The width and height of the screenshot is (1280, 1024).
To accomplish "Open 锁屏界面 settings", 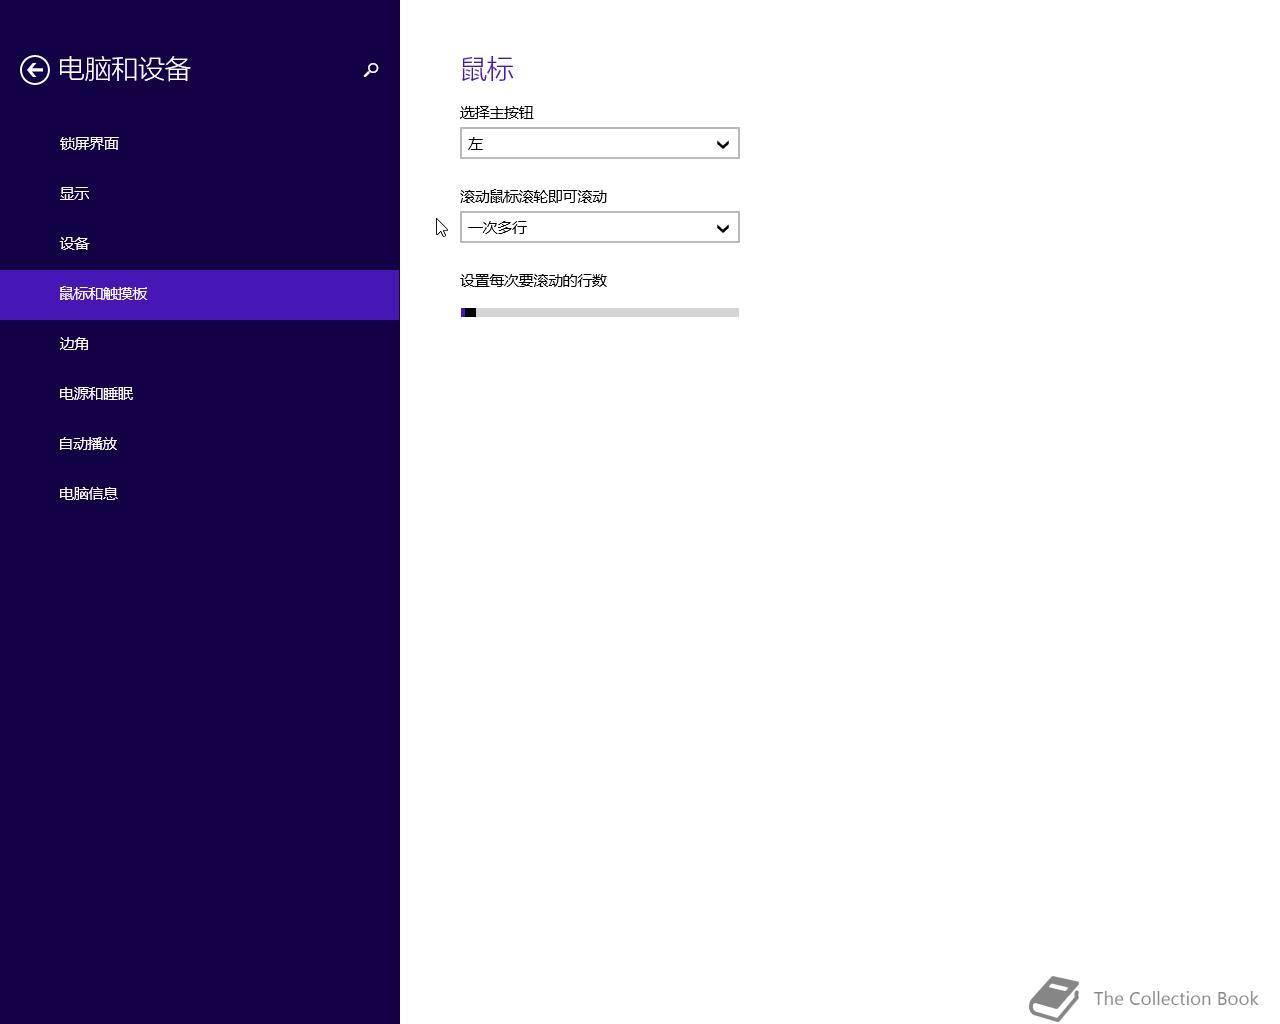I will [200, 144].
